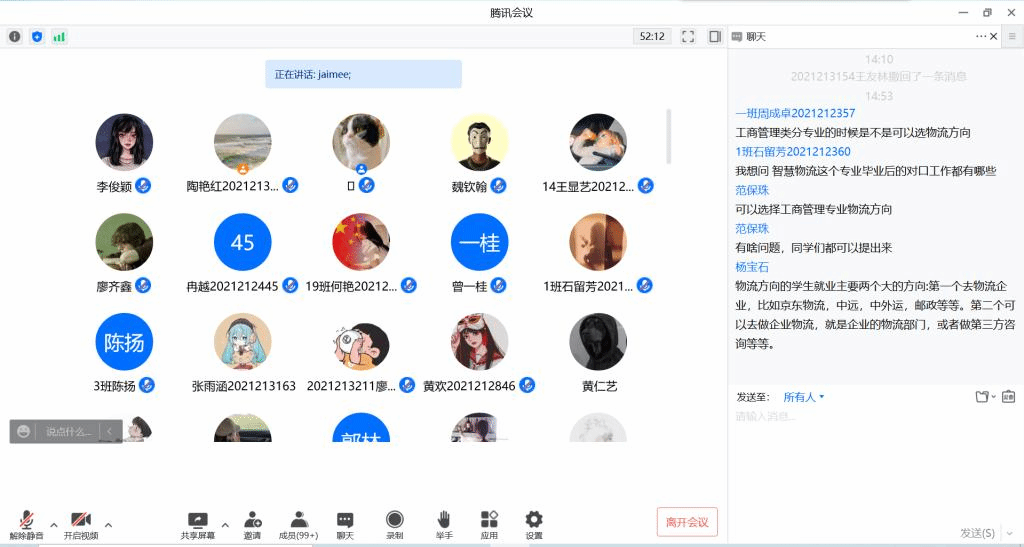Click the meeting info icon in top bar
Viewport: 1024px width, 547px height.
[15, 37]
